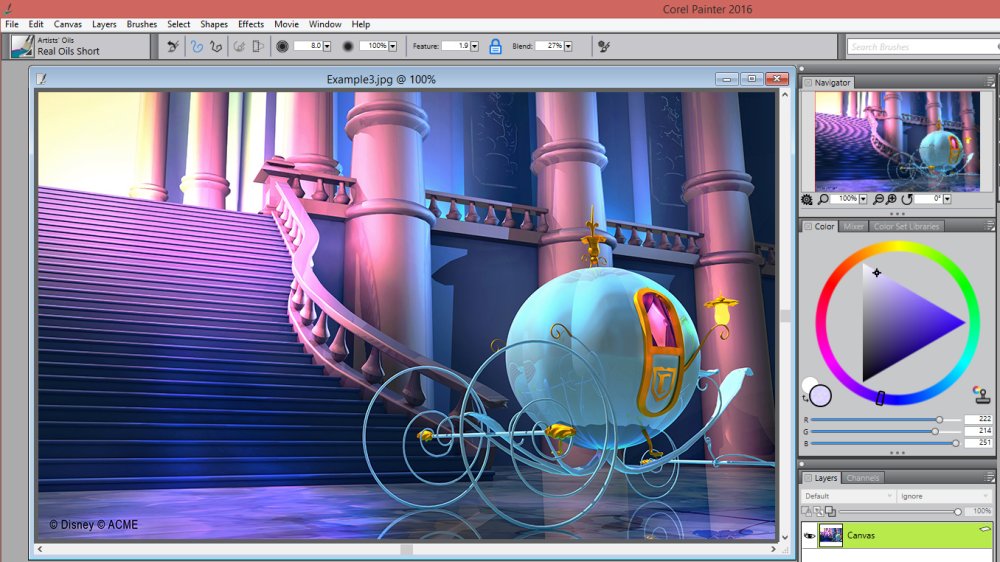This screenshot has height=562, width=1000.
Task: Select the additional white color swatch
Action: pyautogui.click(x=808, y=384)
